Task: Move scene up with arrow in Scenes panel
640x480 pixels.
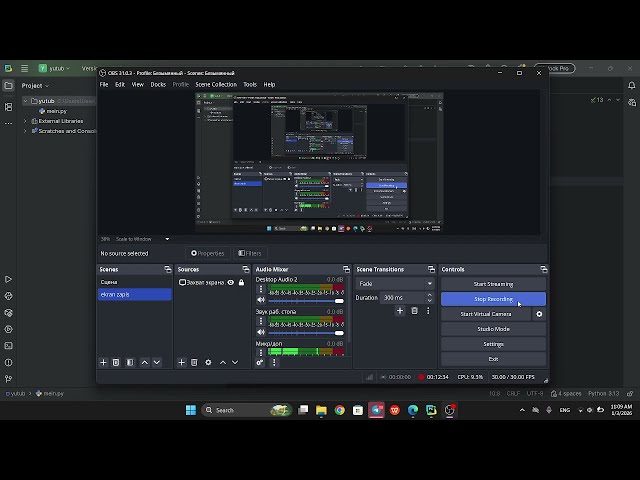Action: click(144, 362)
